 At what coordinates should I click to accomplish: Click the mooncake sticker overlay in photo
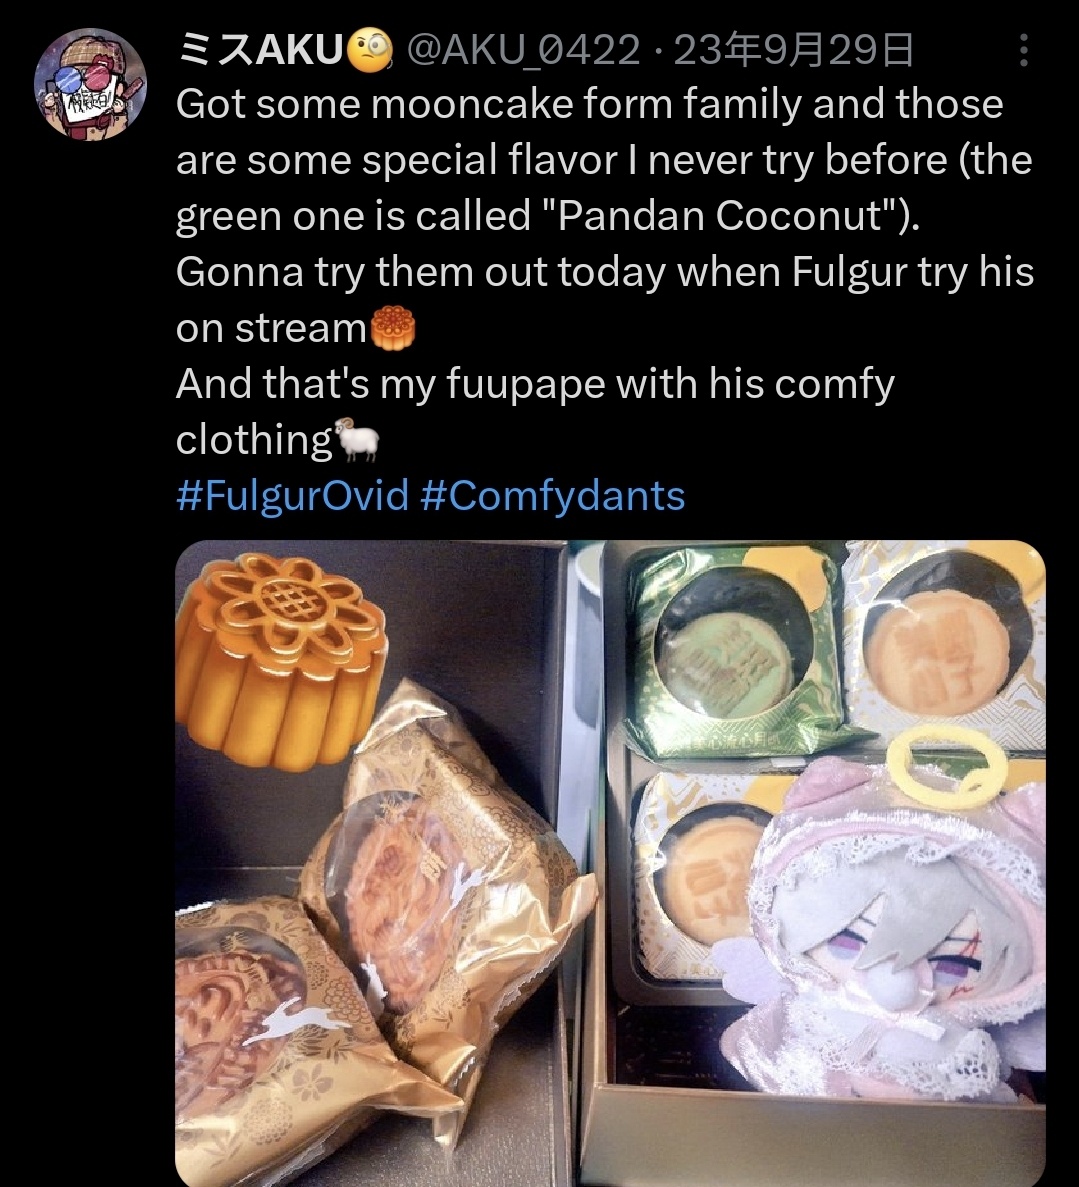280,661
